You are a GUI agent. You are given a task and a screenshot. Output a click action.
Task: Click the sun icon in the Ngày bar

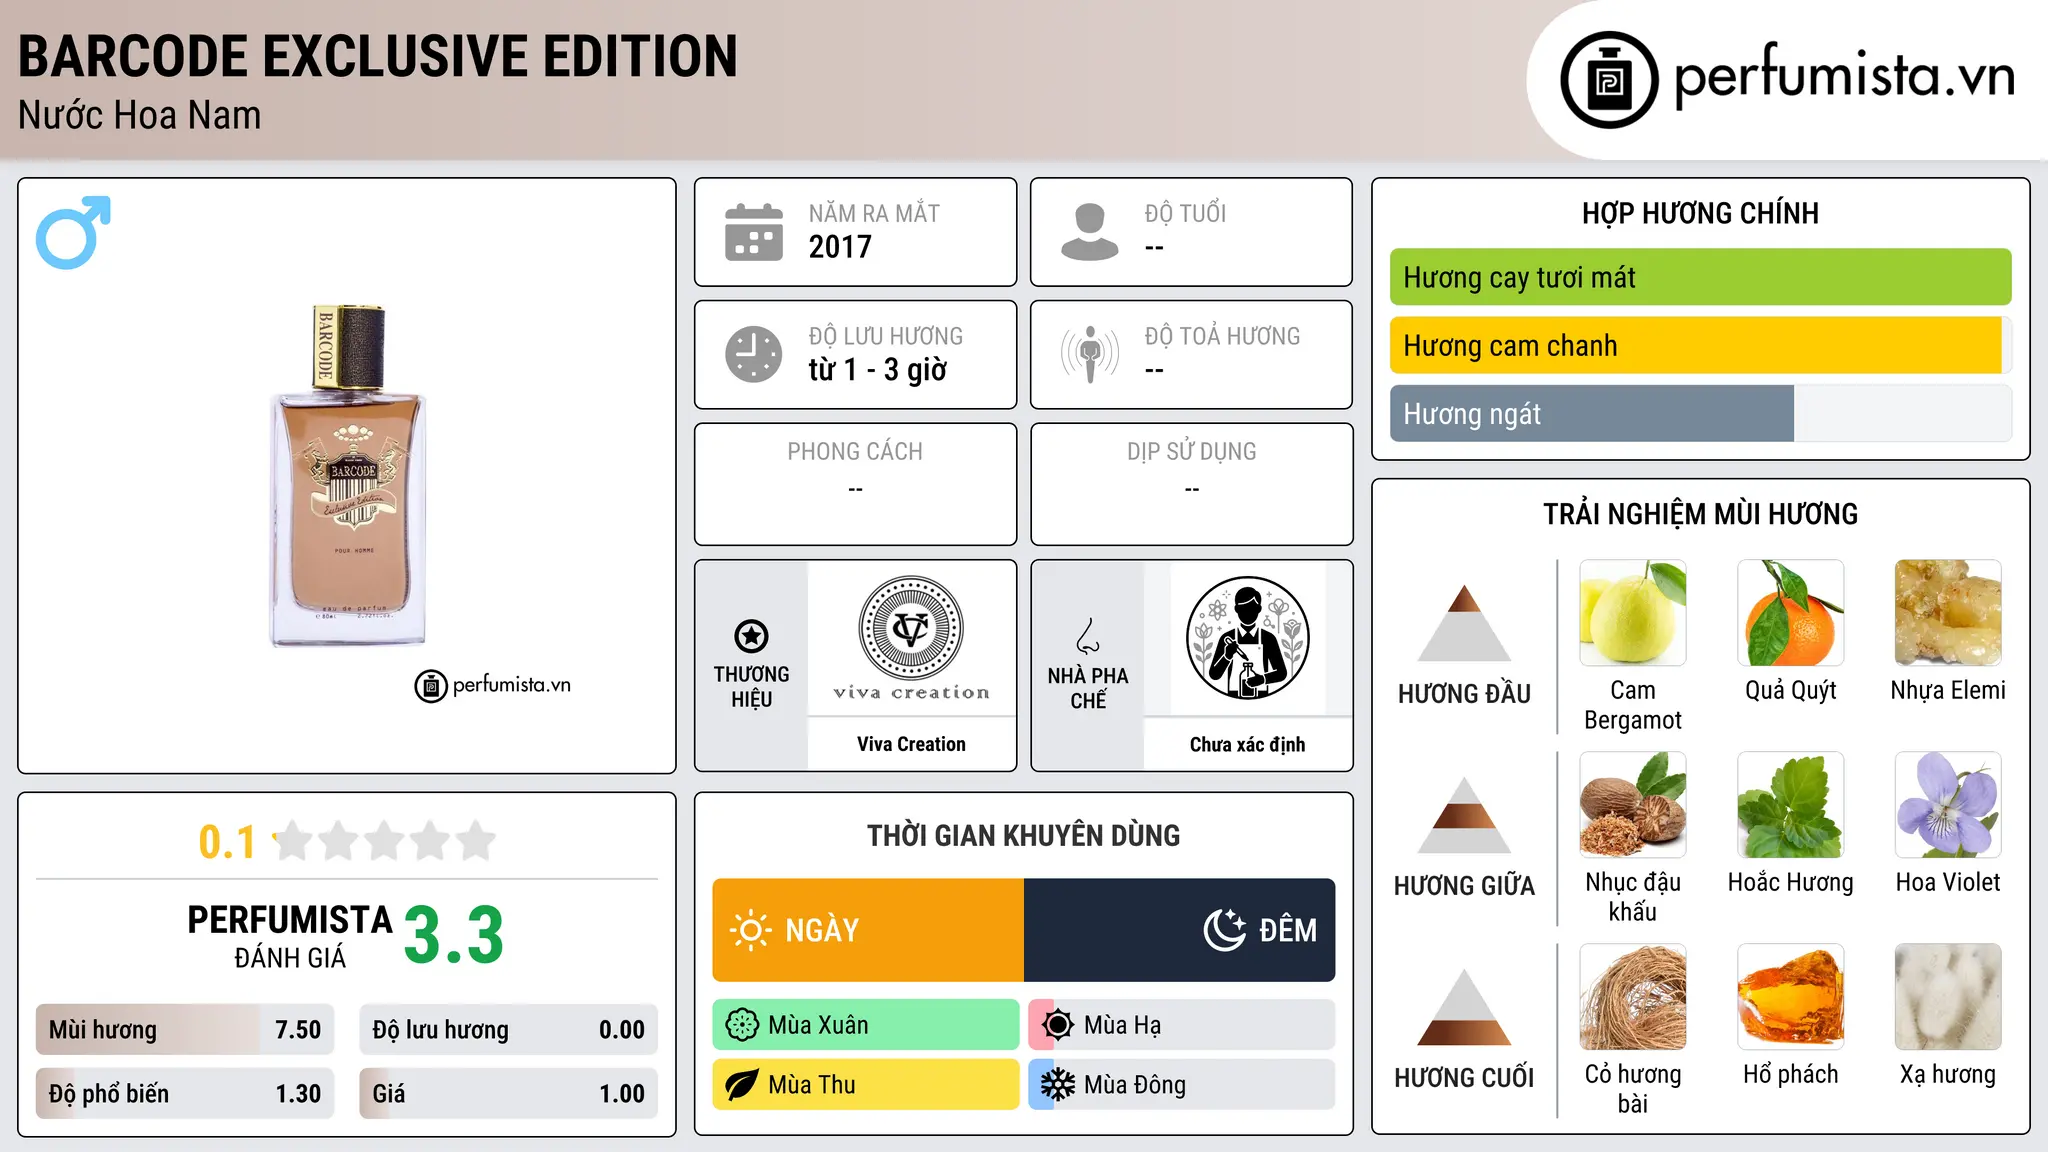(x=751, y=930)
